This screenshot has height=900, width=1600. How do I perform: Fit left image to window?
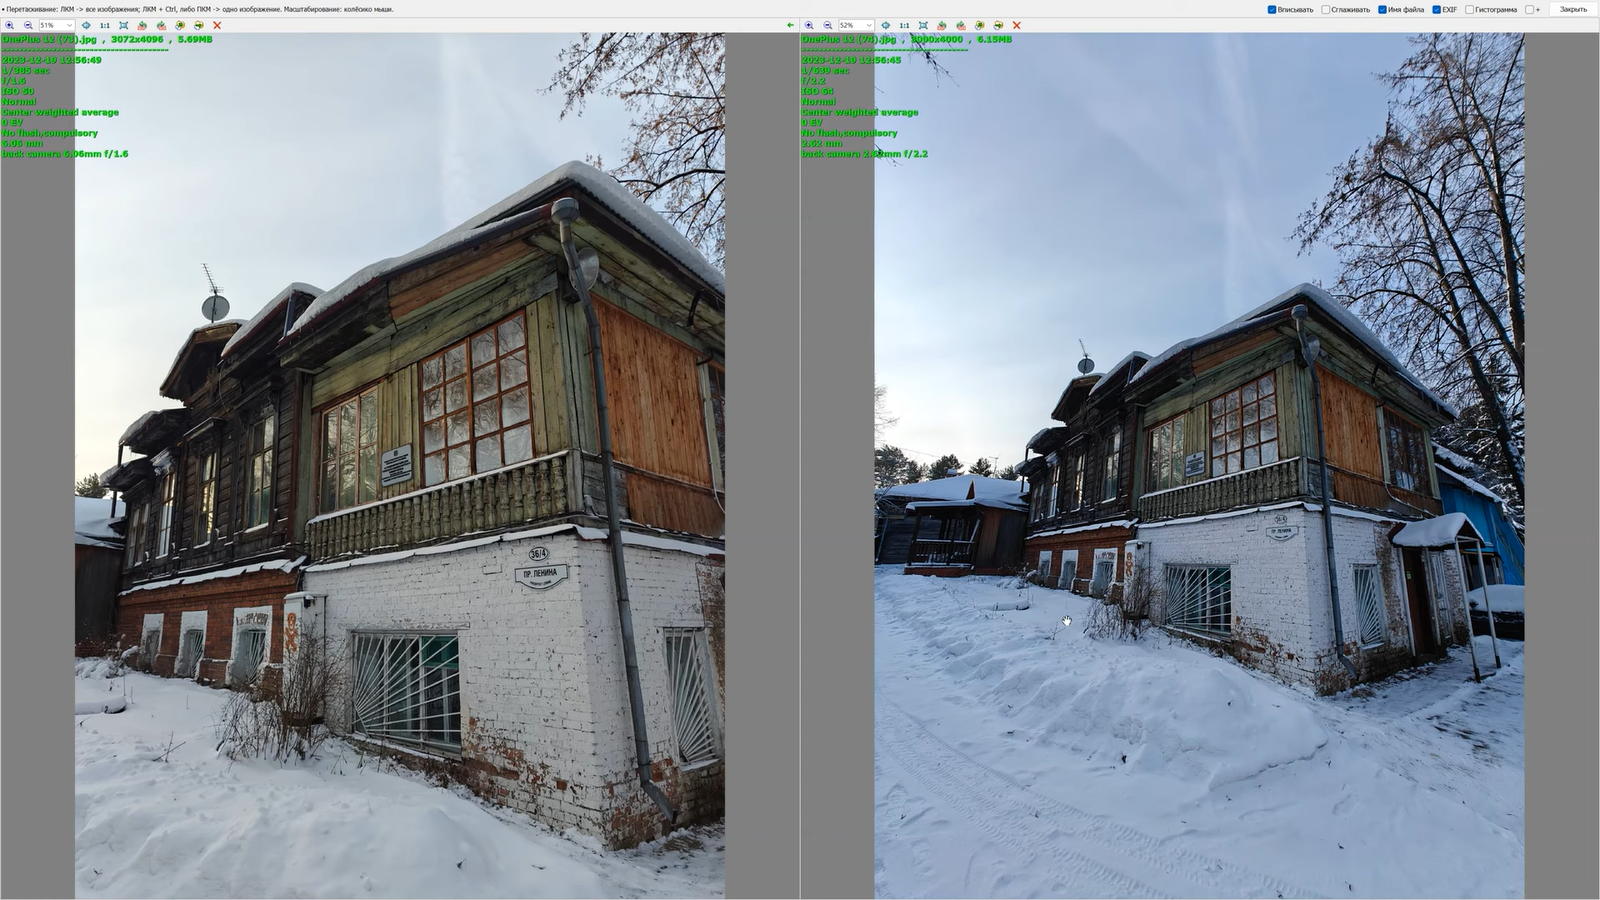click(123, 25)
